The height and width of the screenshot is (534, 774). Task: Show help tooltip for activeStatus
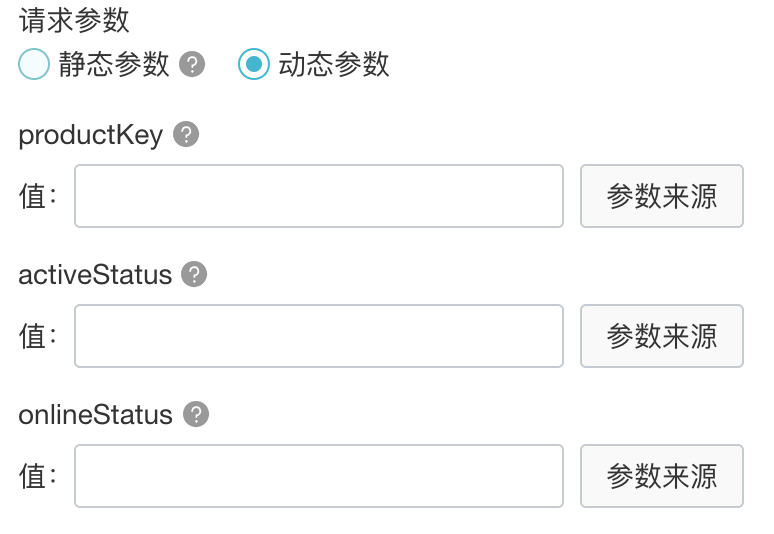[x=195, y=275]
